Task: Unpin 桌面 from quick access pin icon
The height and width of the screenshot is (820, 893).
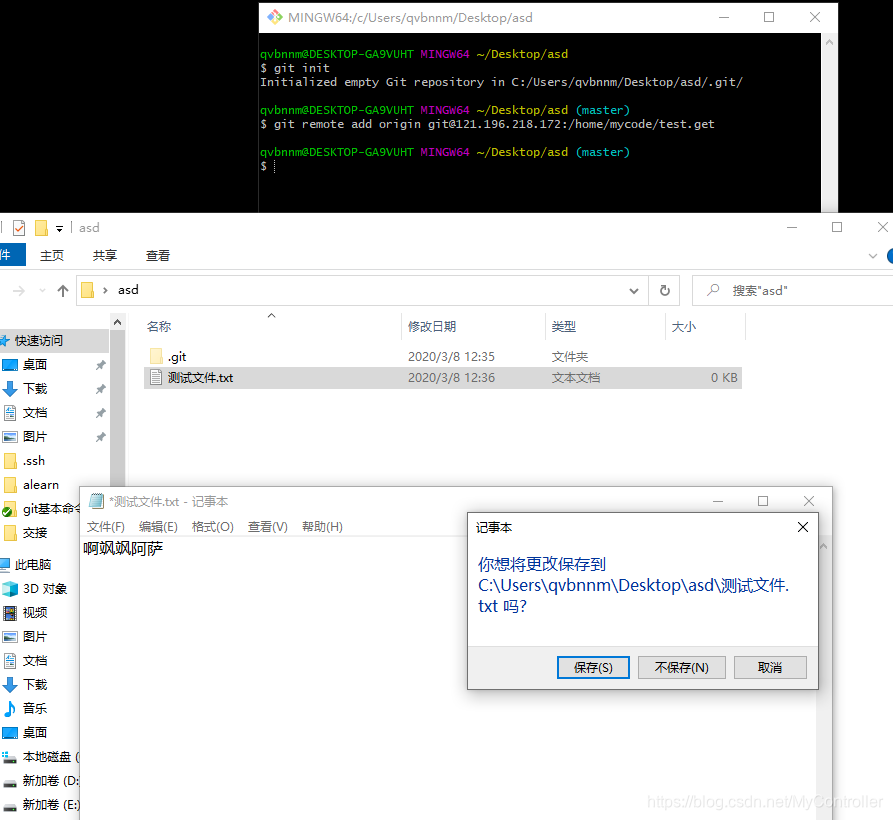Action: pyautogui.click(x=100, y=365)
